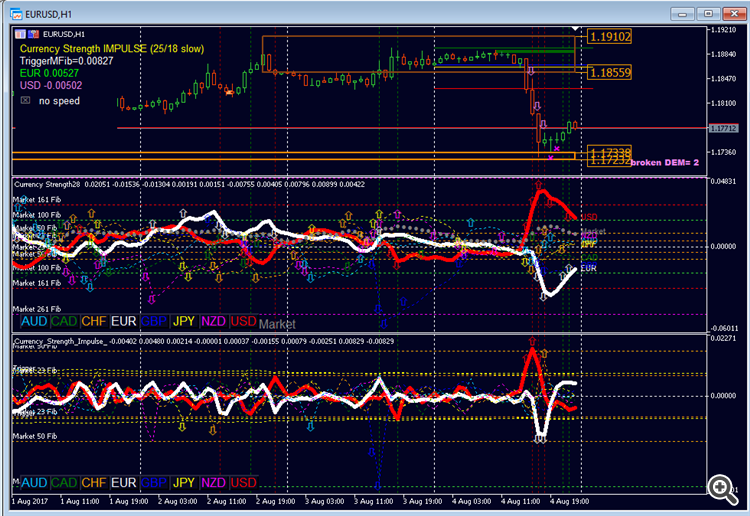Toggle the 'no speed' crossed box icon
The image size is (750, 516).
coord(25,100)
